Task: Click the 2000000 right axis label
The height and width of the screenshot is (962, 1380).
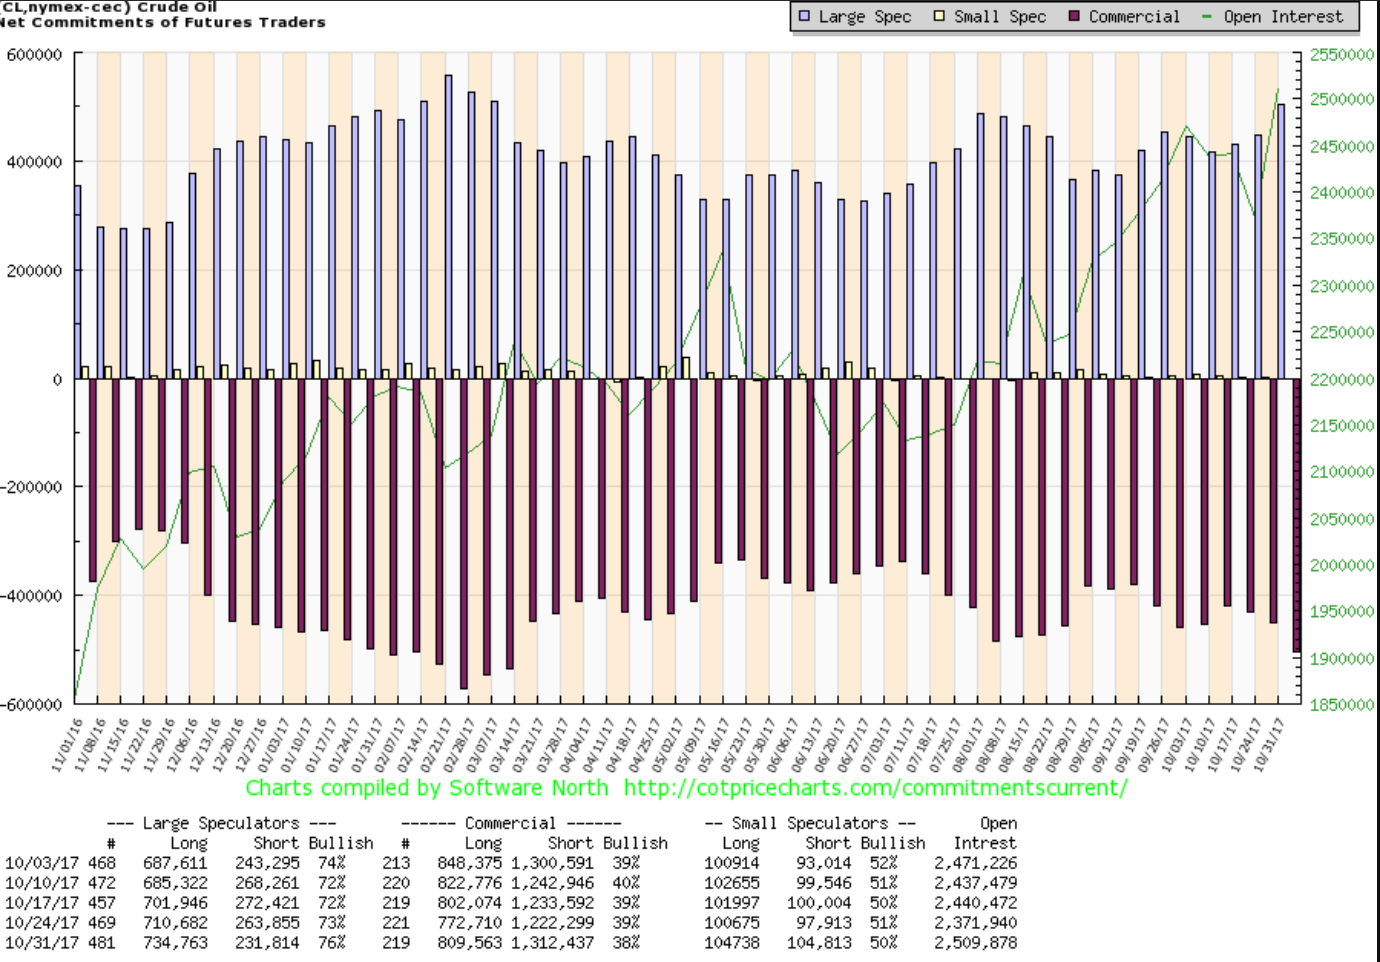Action: [1342, 566]
